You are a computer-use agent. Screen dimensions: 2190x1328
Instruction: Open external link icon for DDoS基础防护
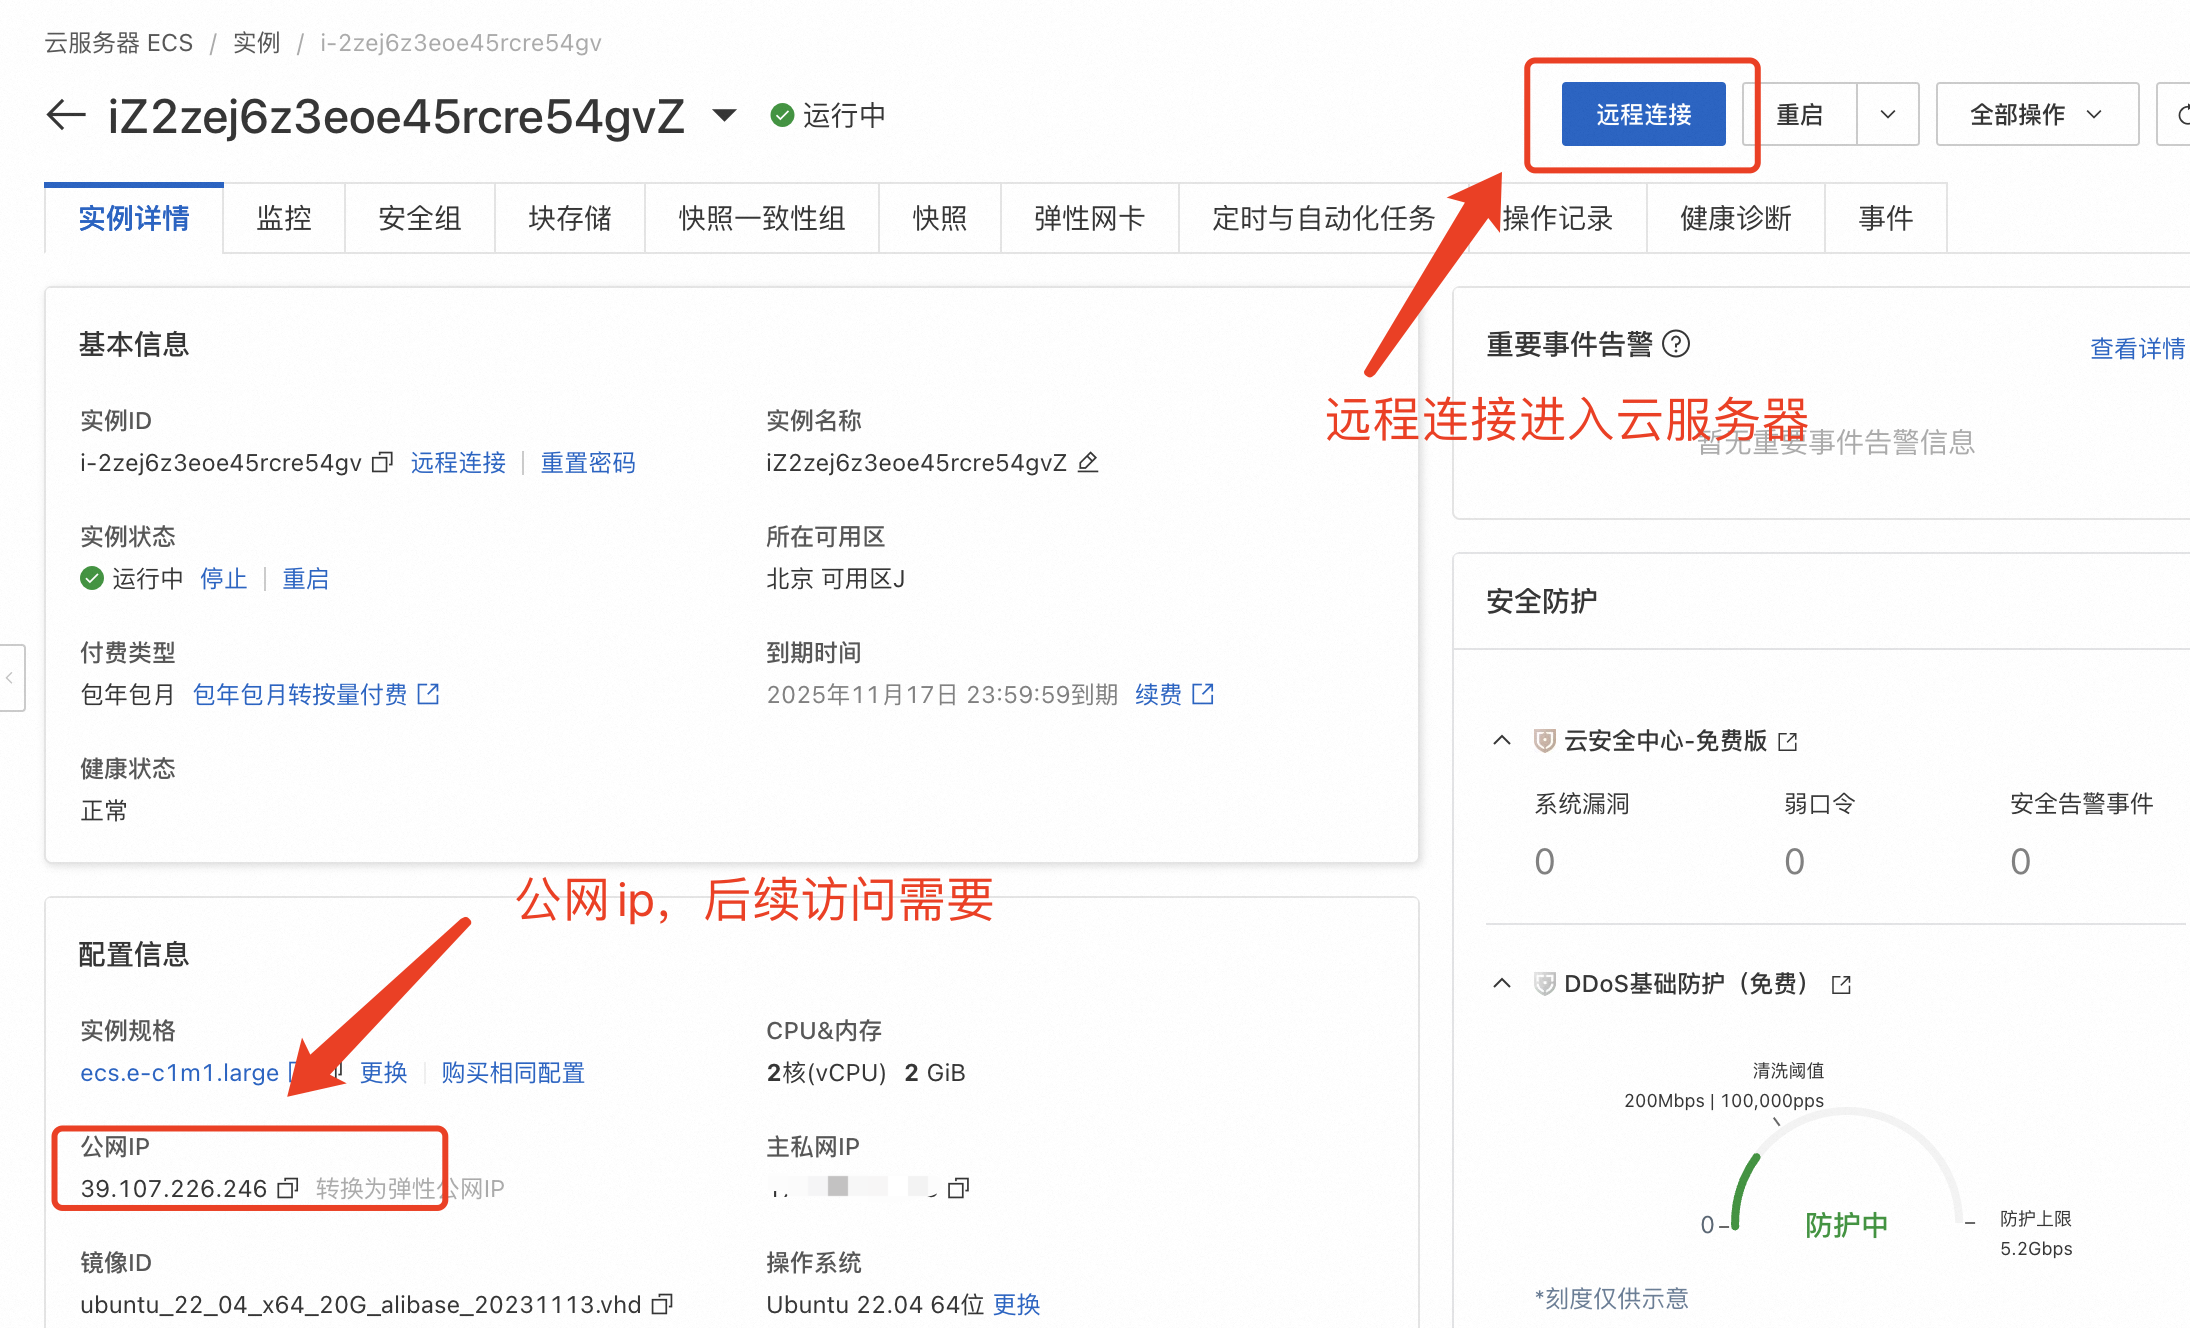coord(1841,985)
